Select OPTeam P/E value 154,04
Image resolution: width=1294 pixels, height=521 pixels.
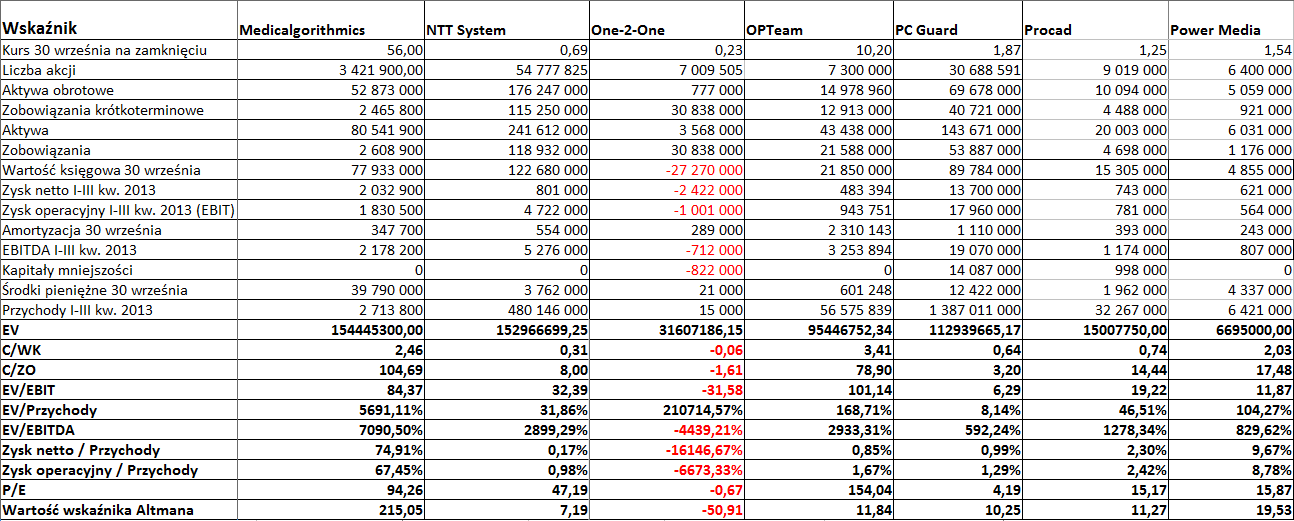point(819,490)
